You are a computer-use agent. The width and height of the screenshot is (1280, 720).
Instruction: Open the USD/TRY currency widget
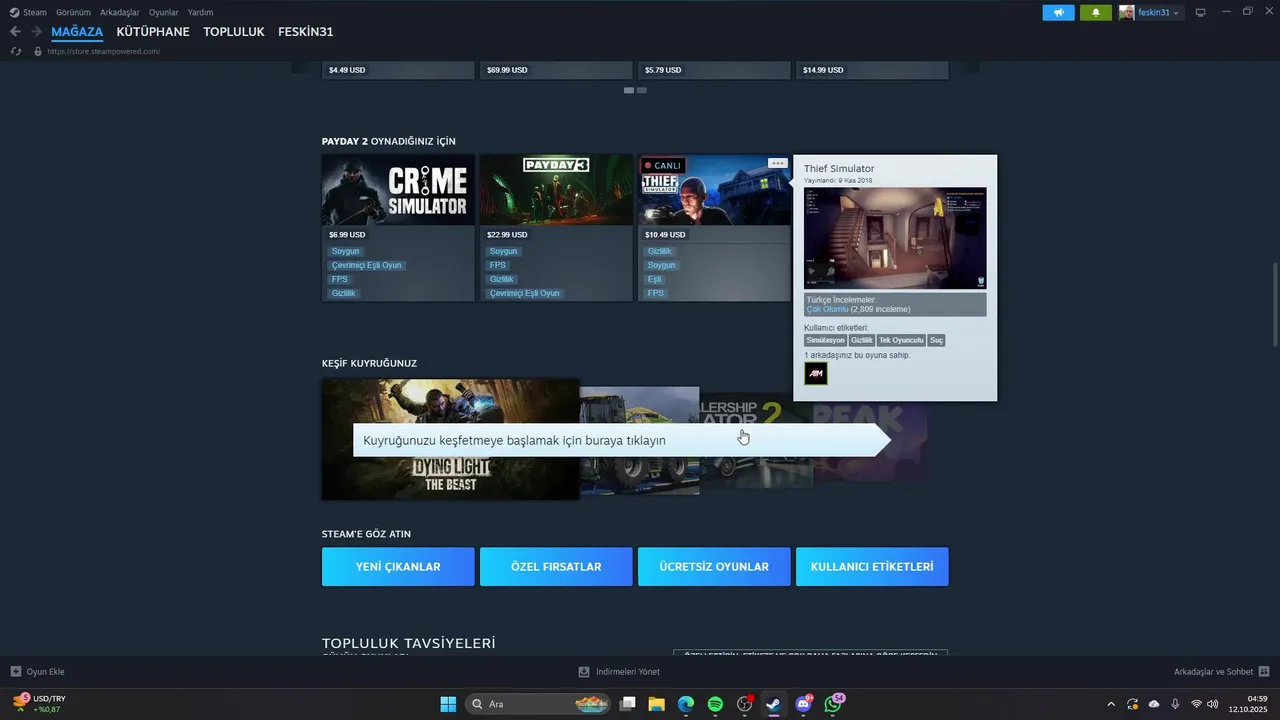[x=40, y=704]
